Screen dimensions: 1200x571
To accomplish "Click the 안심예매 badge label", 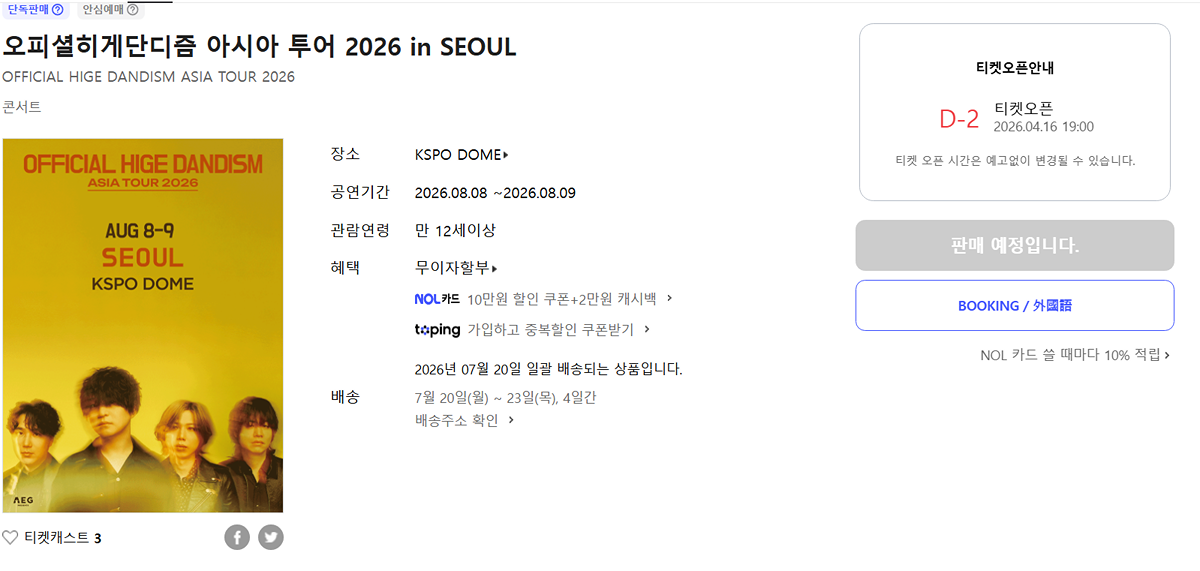I will click(x=102, y=10).
